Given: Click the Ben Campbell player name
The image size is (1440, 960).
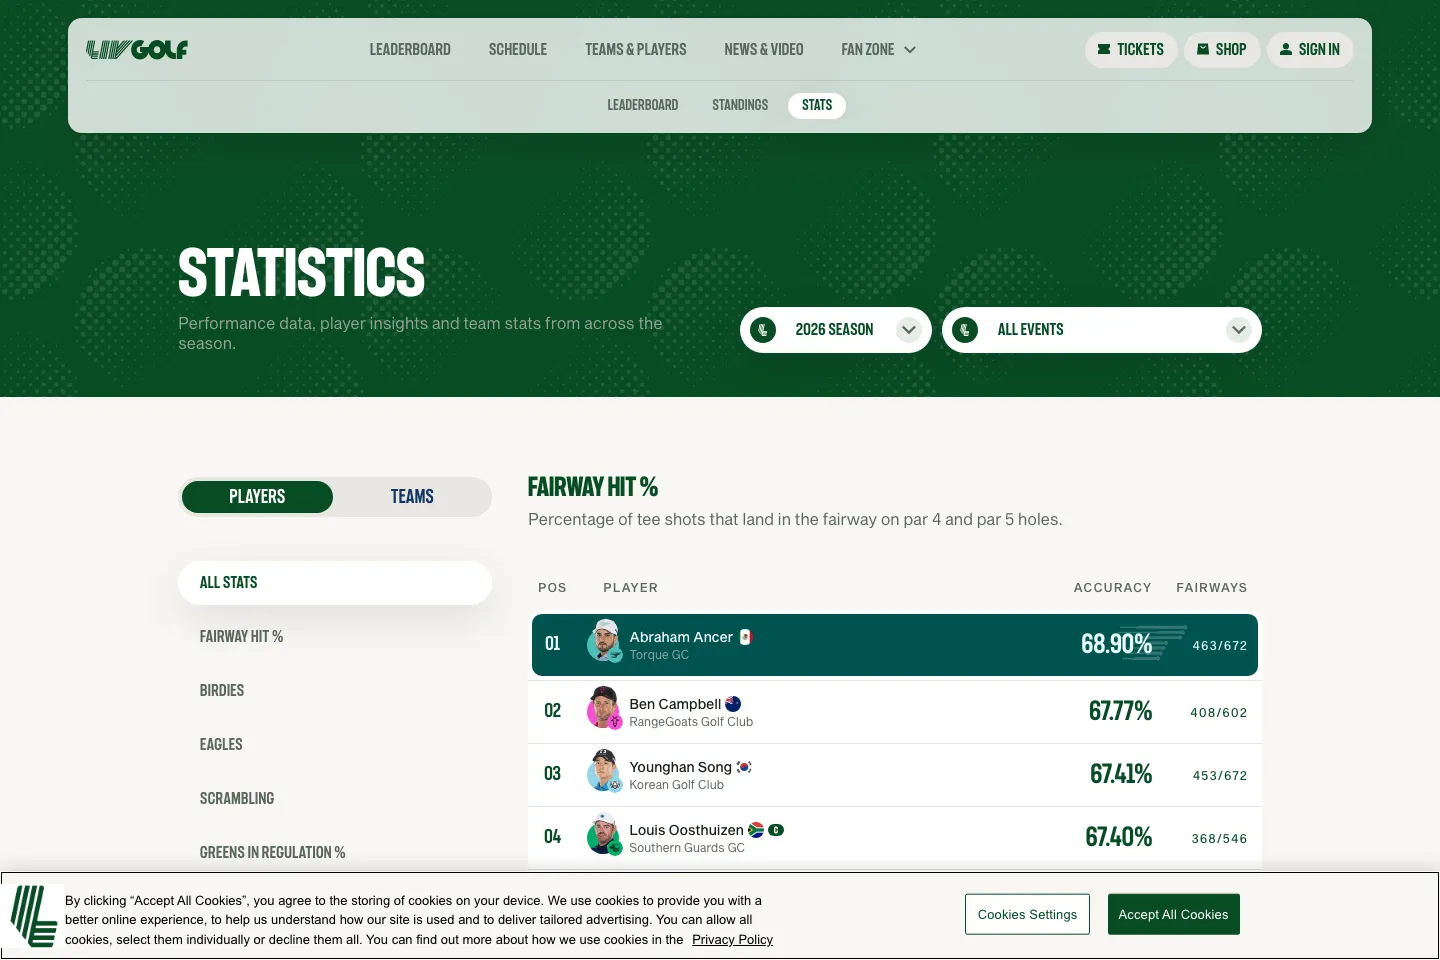Looking at the screenshot, I should tap(675, 704).
